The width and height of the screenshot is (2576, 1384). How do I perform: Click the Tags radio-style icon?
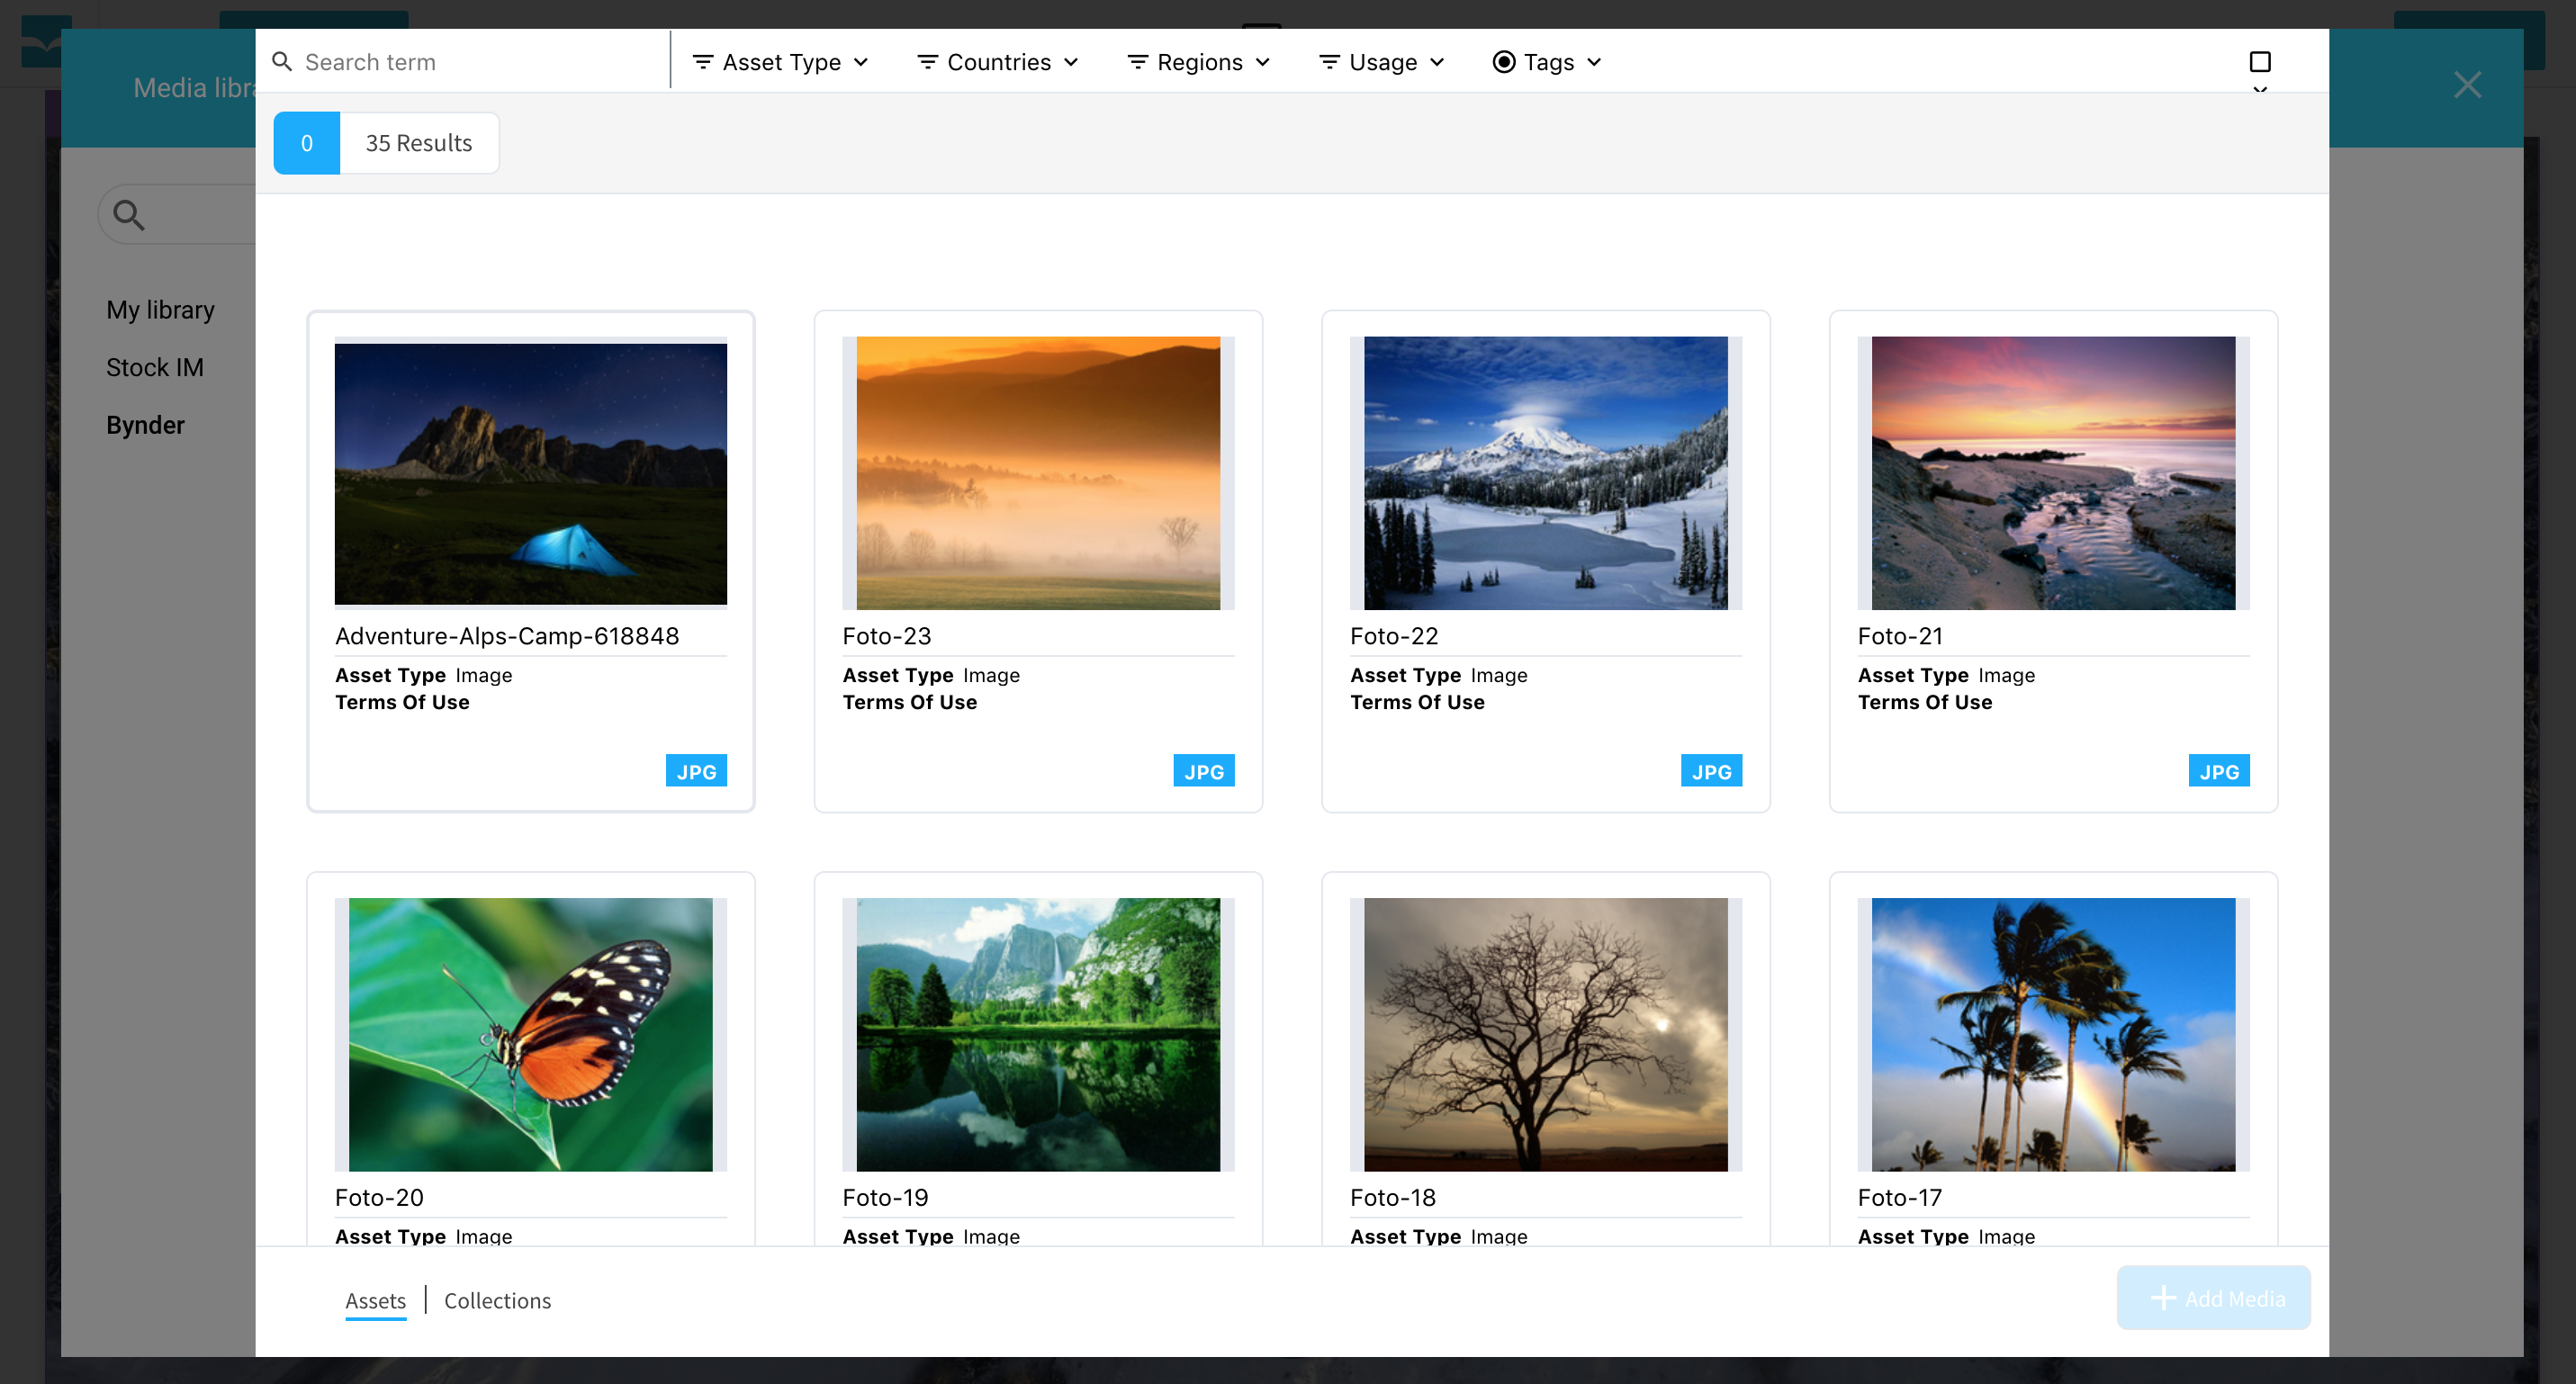(1503, 62)
